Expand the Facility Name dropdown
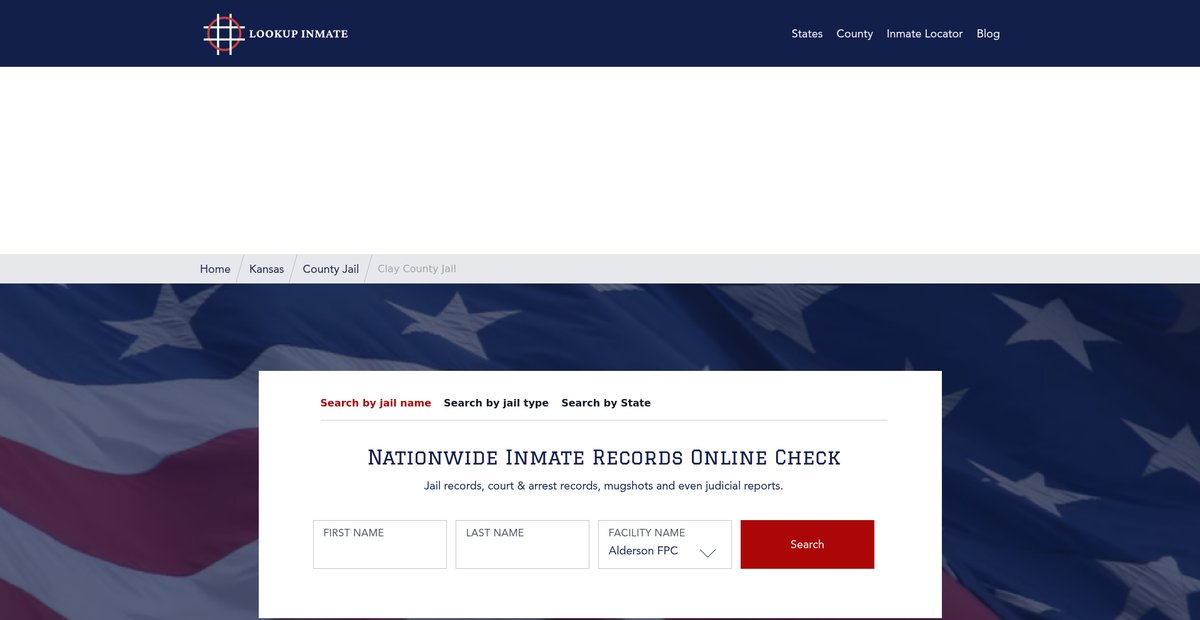 tap(665, 544)
